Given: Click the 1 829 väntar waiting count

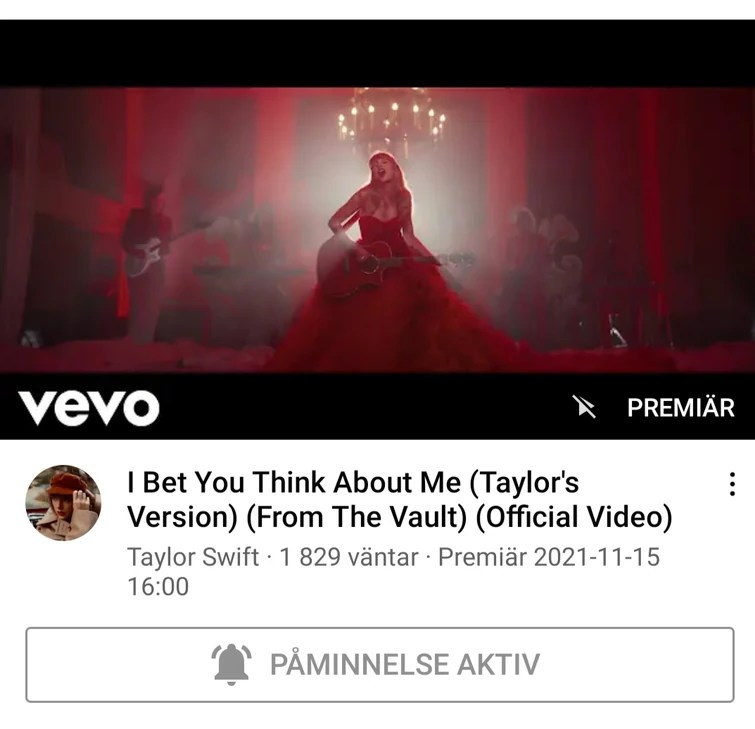Looking at the screenshot, I should pyautogui.click(x=349, y=557).
